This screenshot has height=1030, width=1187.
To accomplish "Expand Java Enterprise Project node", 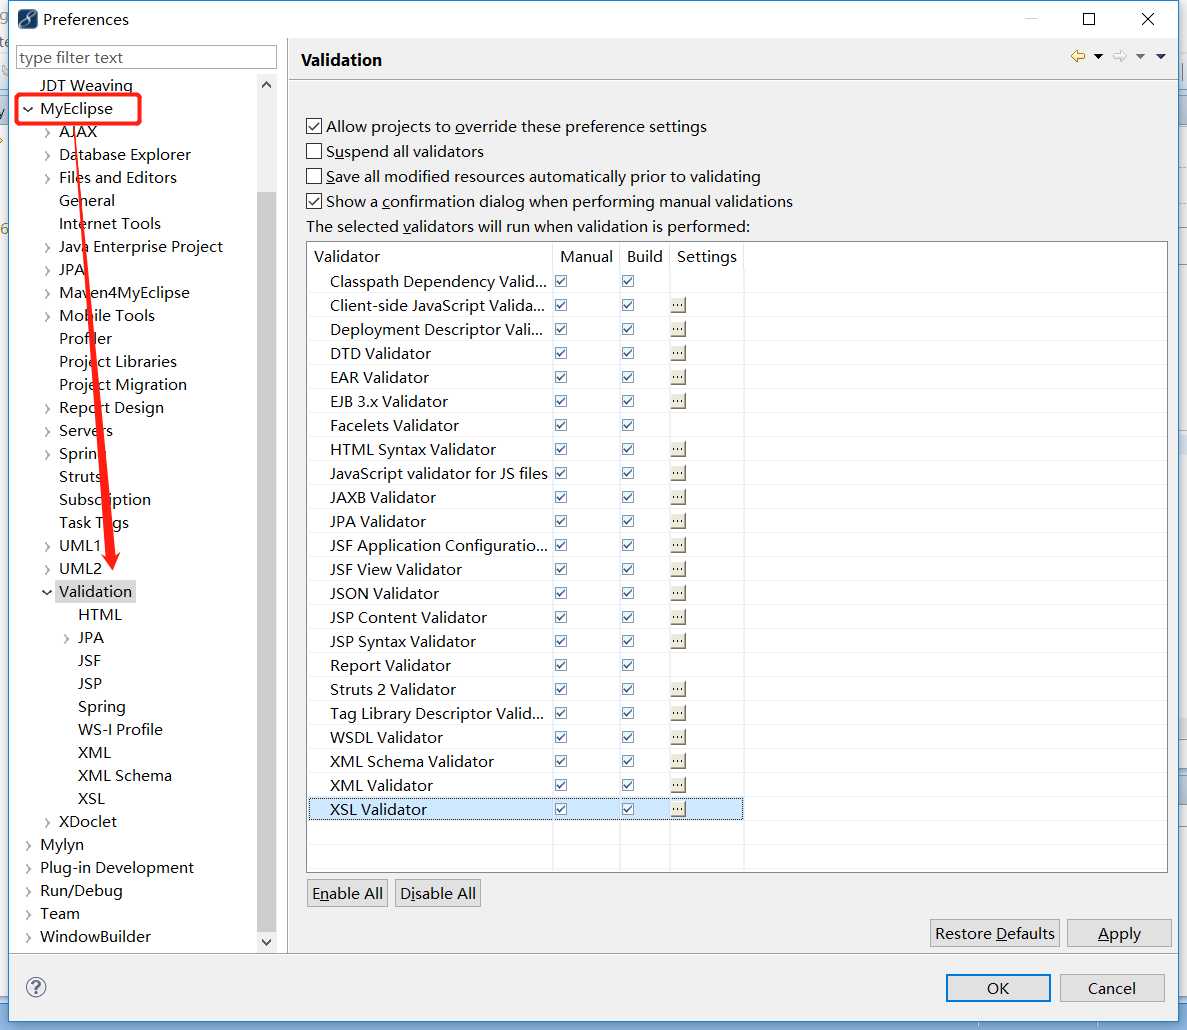I will (x=47, y=247).
